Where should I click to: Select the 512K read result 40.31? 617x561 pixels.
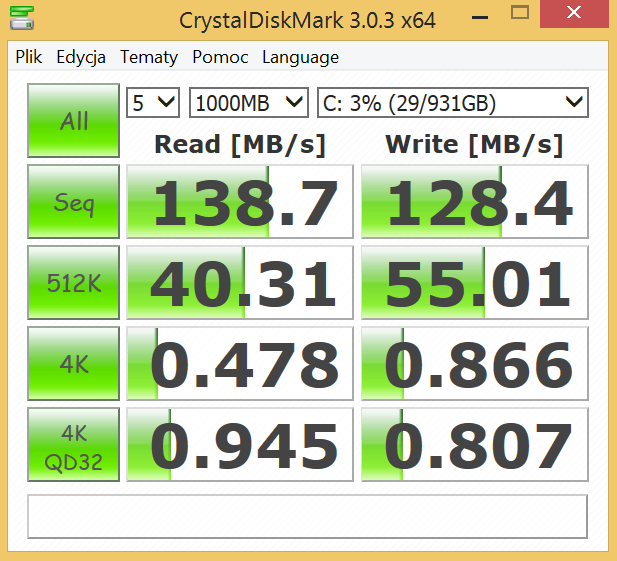click(240, 282)
